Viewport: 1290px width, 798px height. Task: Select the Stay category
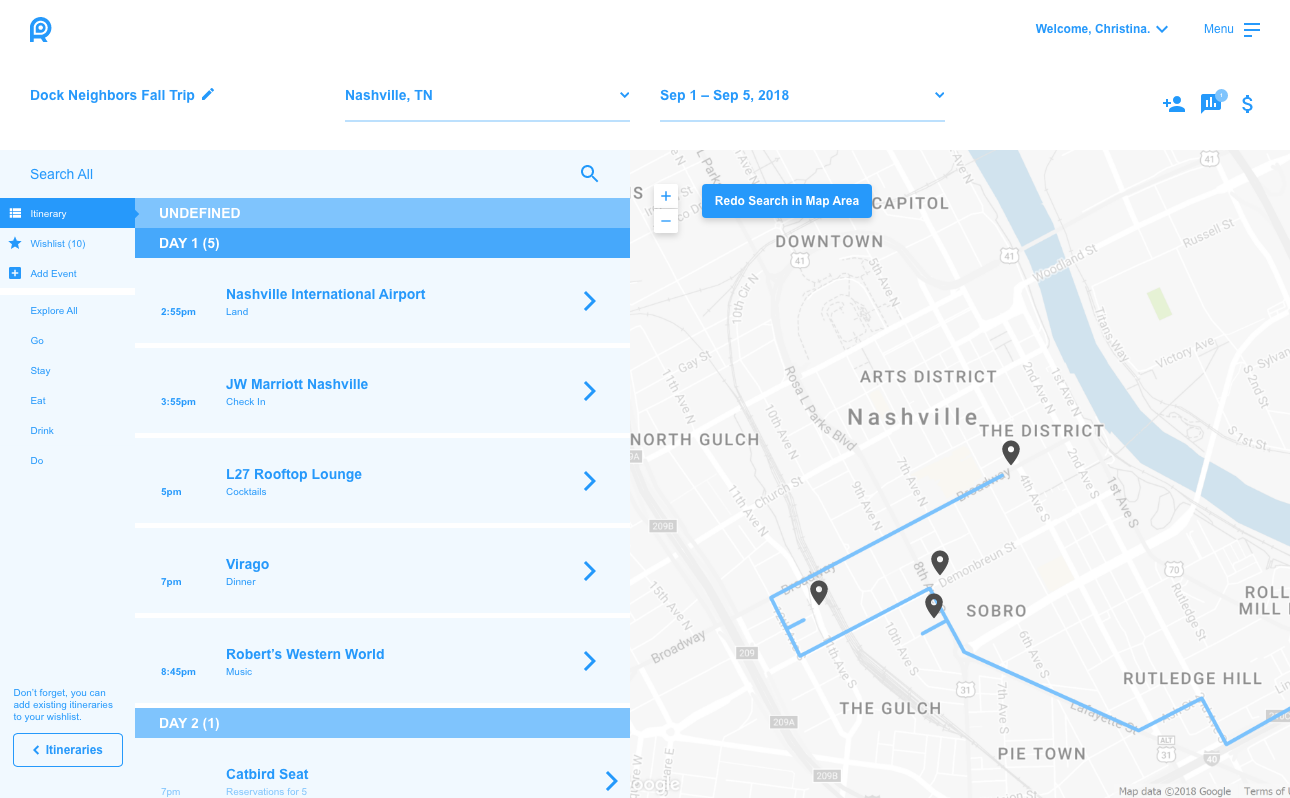(x=40, y=371)
